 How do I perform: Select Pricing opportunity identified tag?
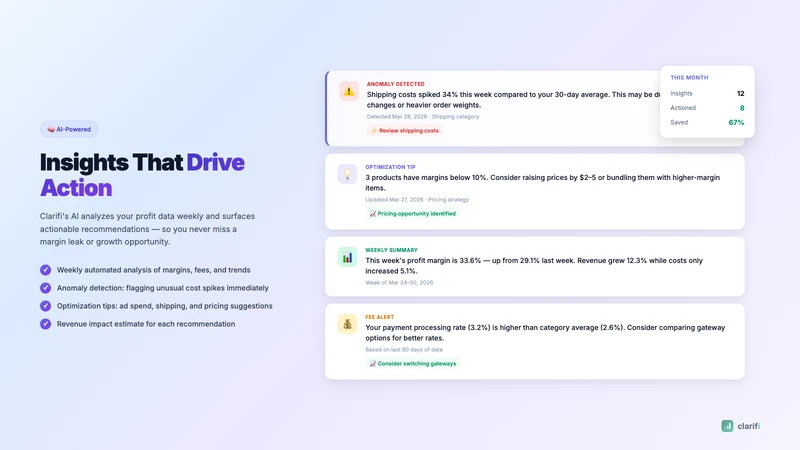pos(412,214)
